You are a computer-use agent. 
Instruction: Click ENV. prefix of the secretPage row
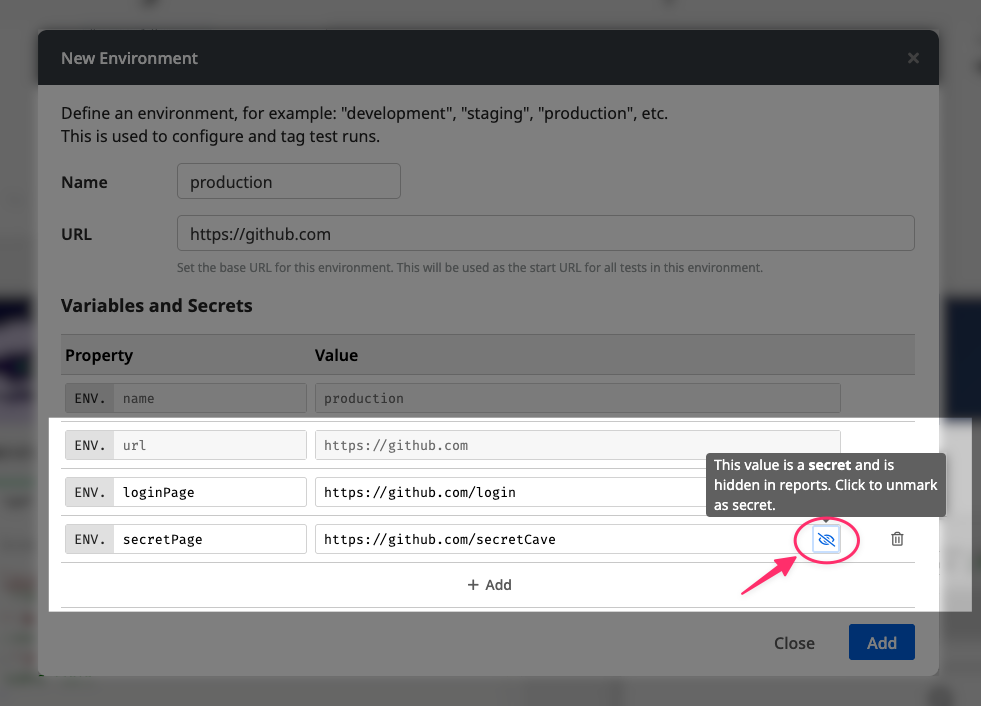click(x=90, y=539)
